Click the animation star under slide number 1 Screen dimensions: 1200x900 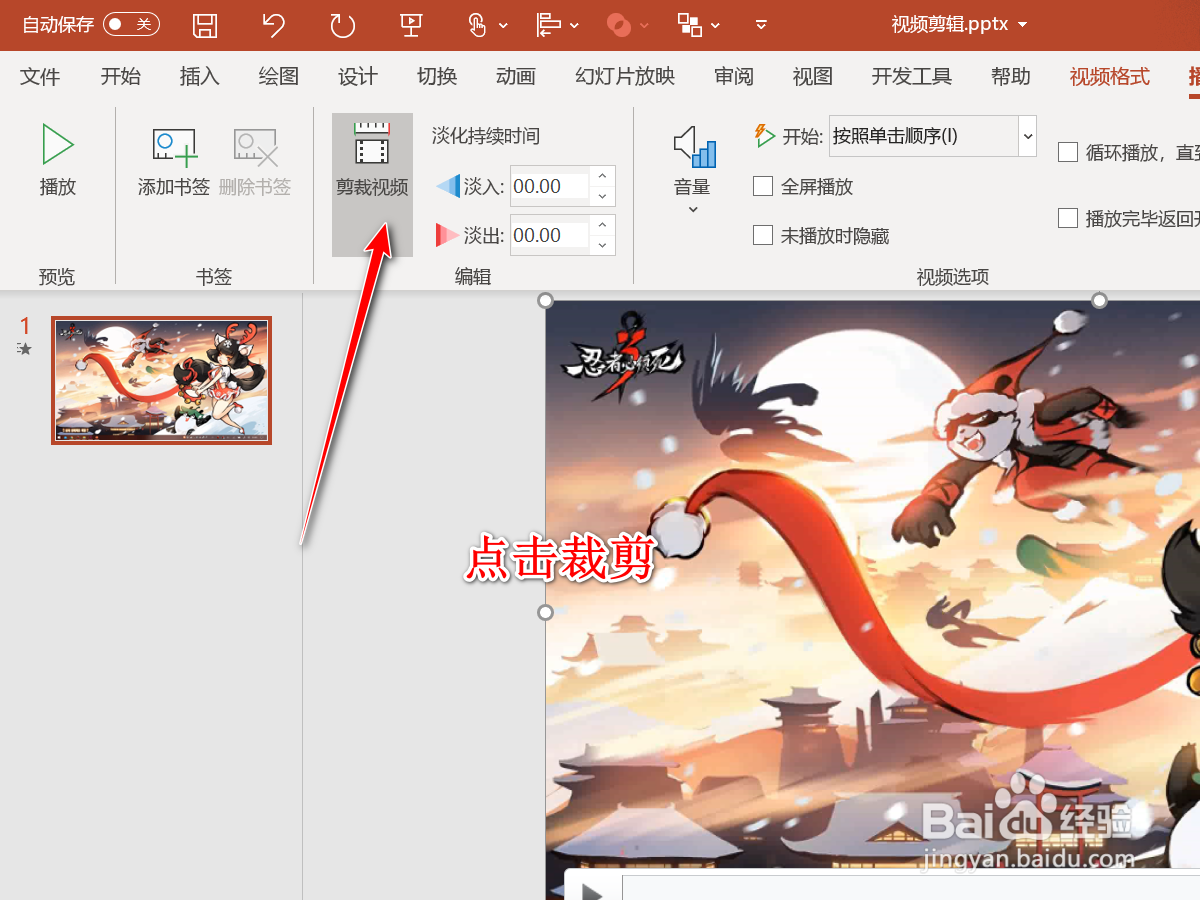click(25, 349)
